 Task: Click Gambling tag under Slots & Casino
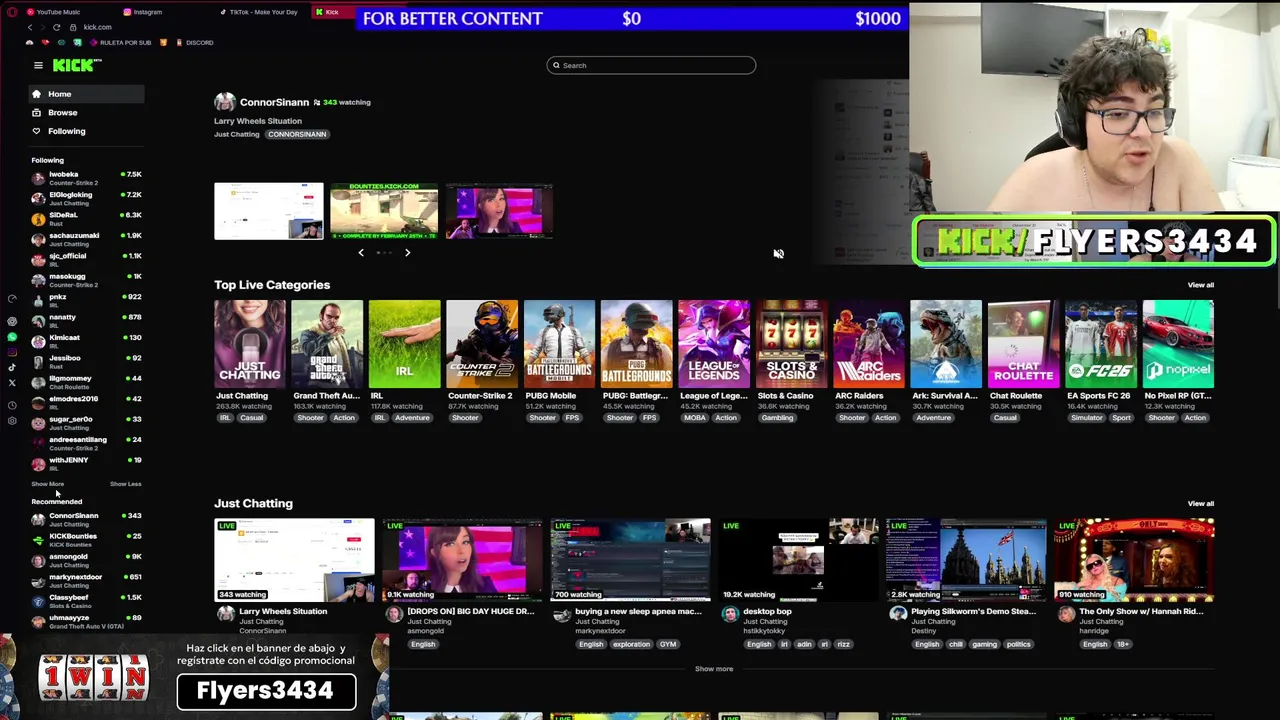778,418
